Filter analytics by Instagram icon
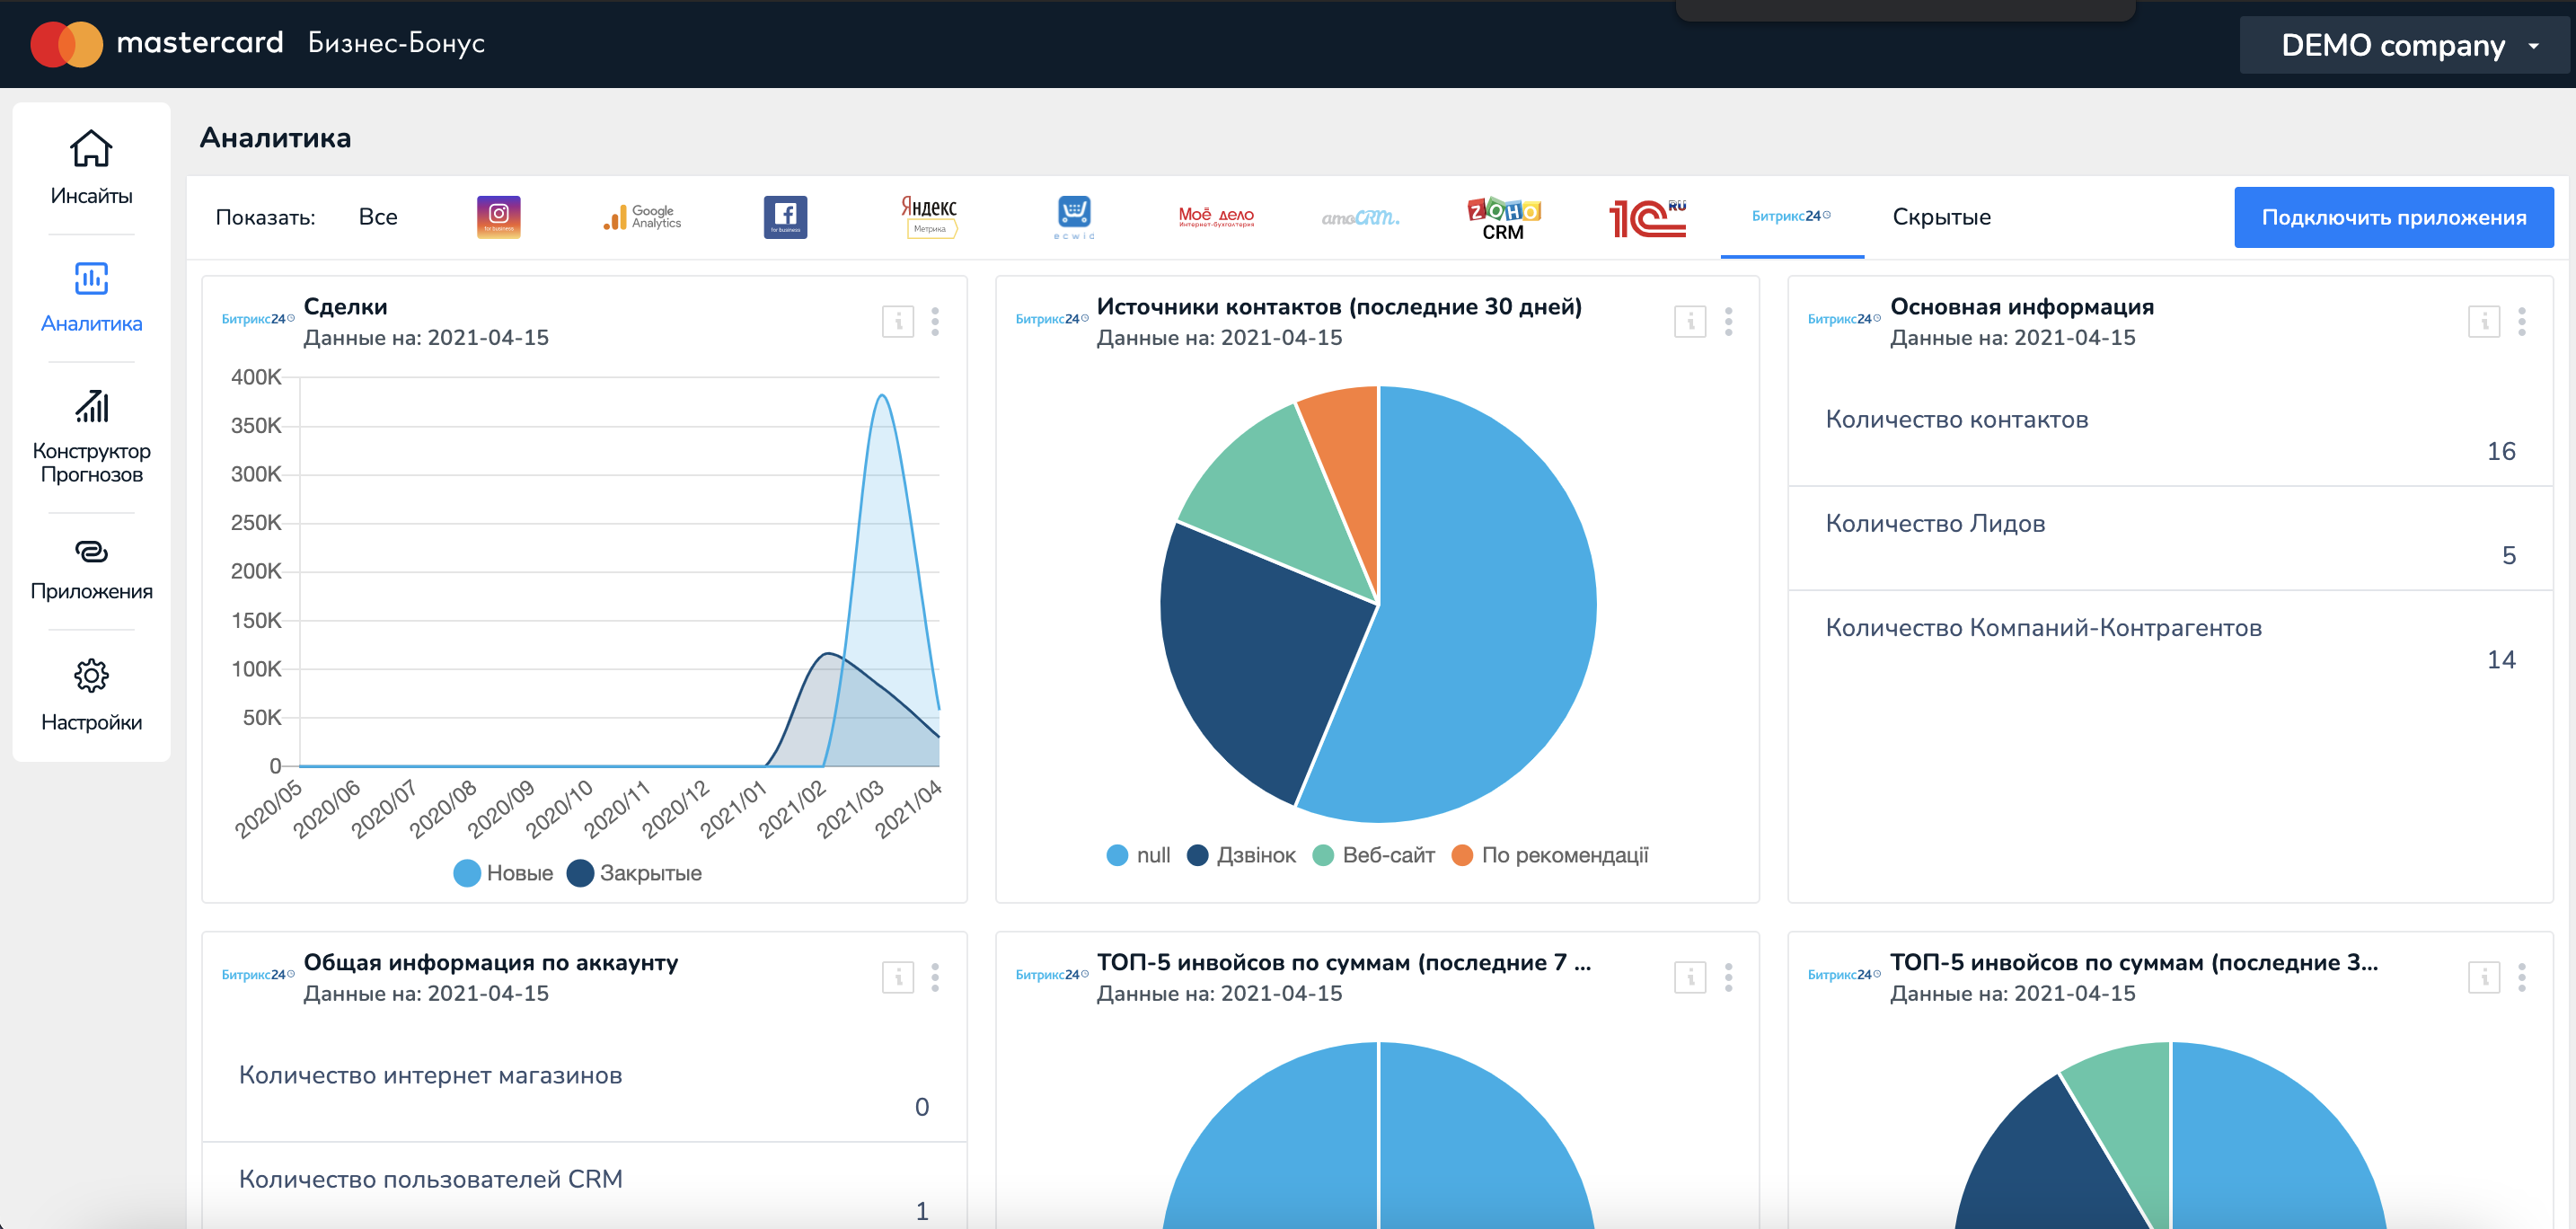The image size is (2576, 1229). point(498,217)
